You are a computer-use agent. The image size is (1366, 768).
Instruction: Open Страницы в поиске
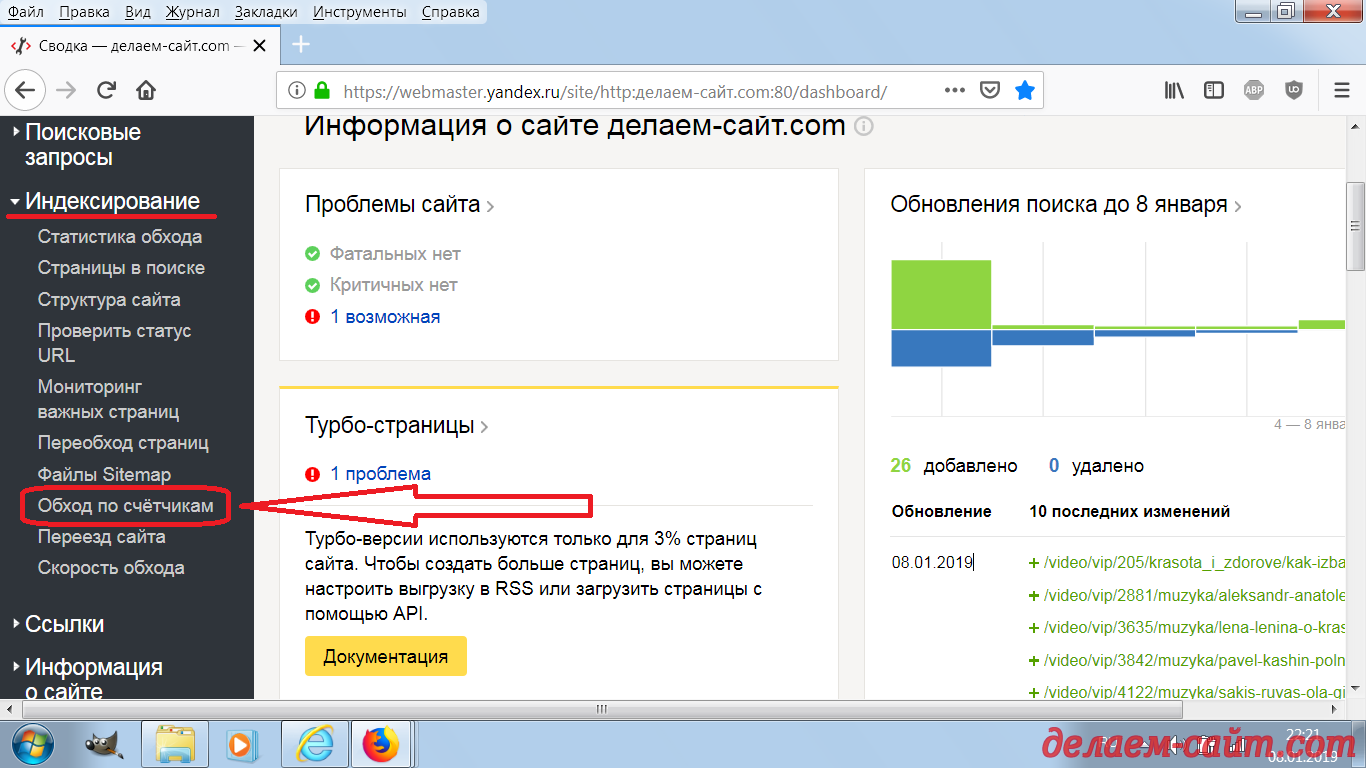click(x=121, y=268)
